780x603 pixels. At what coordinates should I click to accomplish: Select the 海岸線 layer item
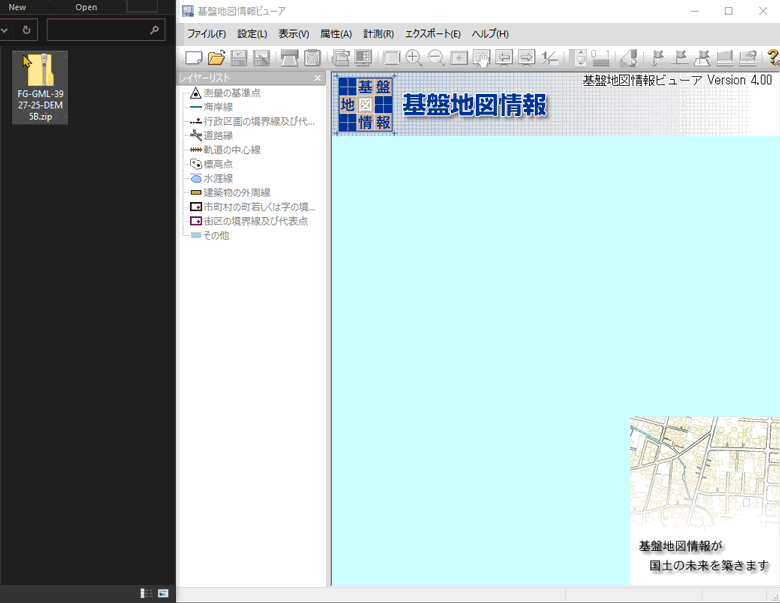tap(217, 107)
